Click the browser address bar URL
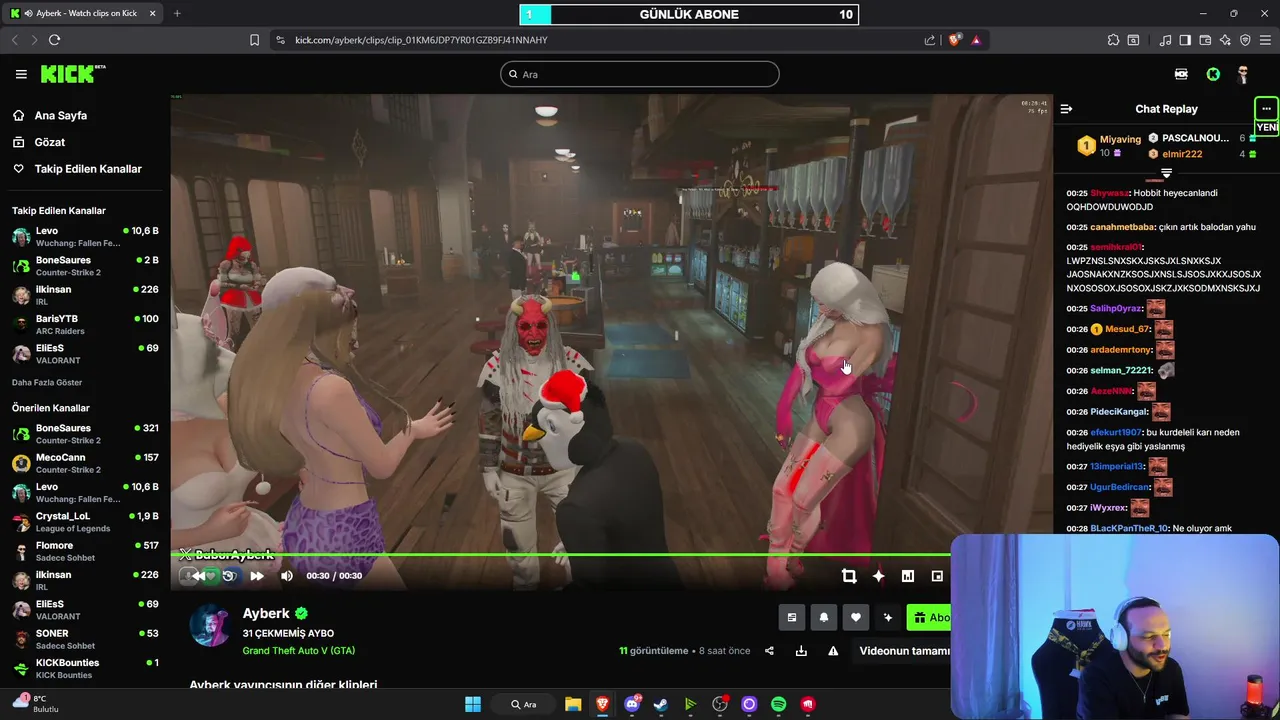The height and width of the screenshot is (720, 1280). (x=421, y=40)
